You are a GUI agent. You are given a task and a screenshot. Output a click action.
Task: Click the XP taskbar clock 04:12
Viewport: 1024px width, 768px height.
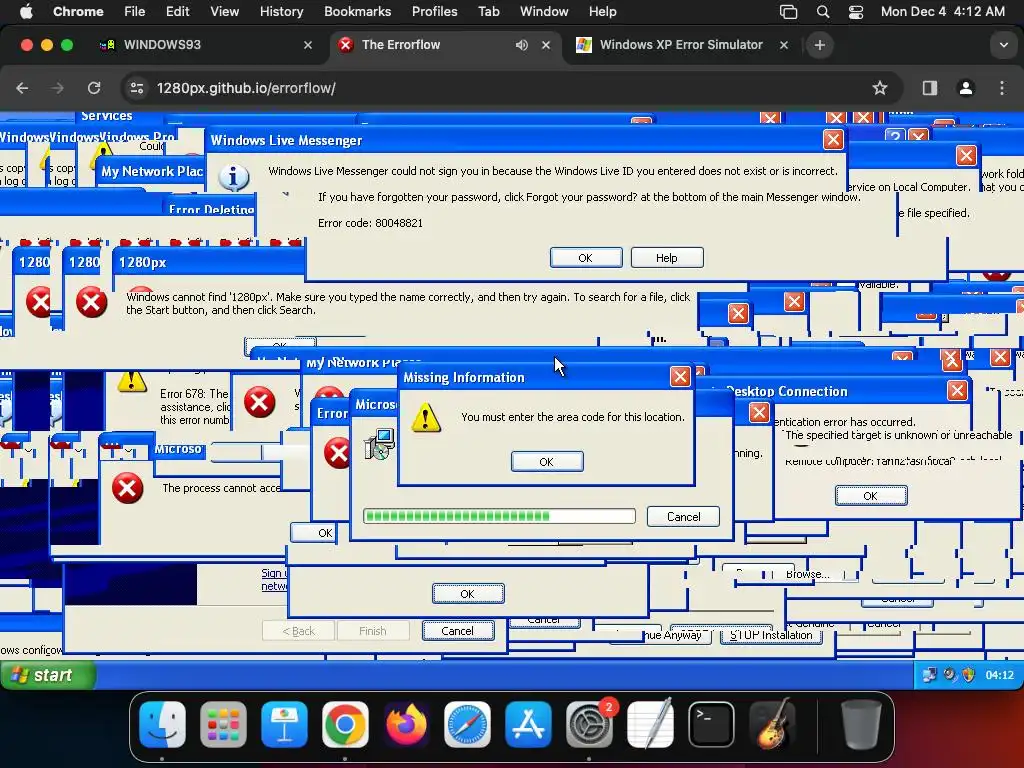coord(999,675)
